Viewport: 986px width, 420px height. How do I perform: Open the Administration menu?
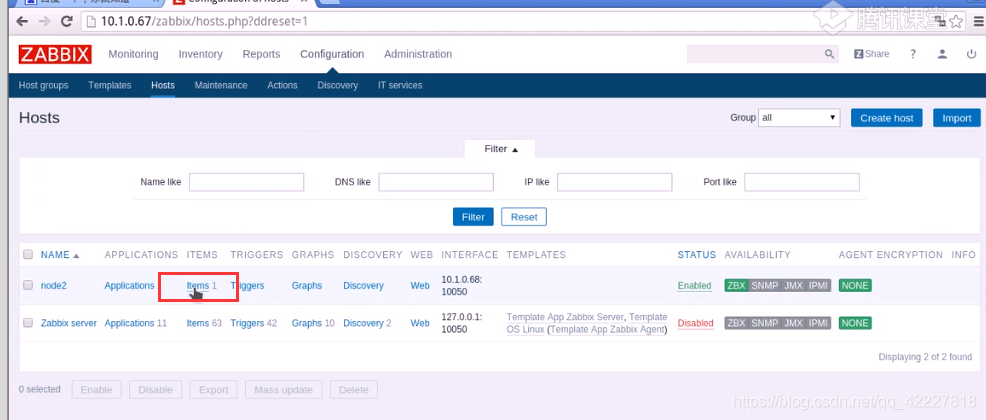[418, 54]
